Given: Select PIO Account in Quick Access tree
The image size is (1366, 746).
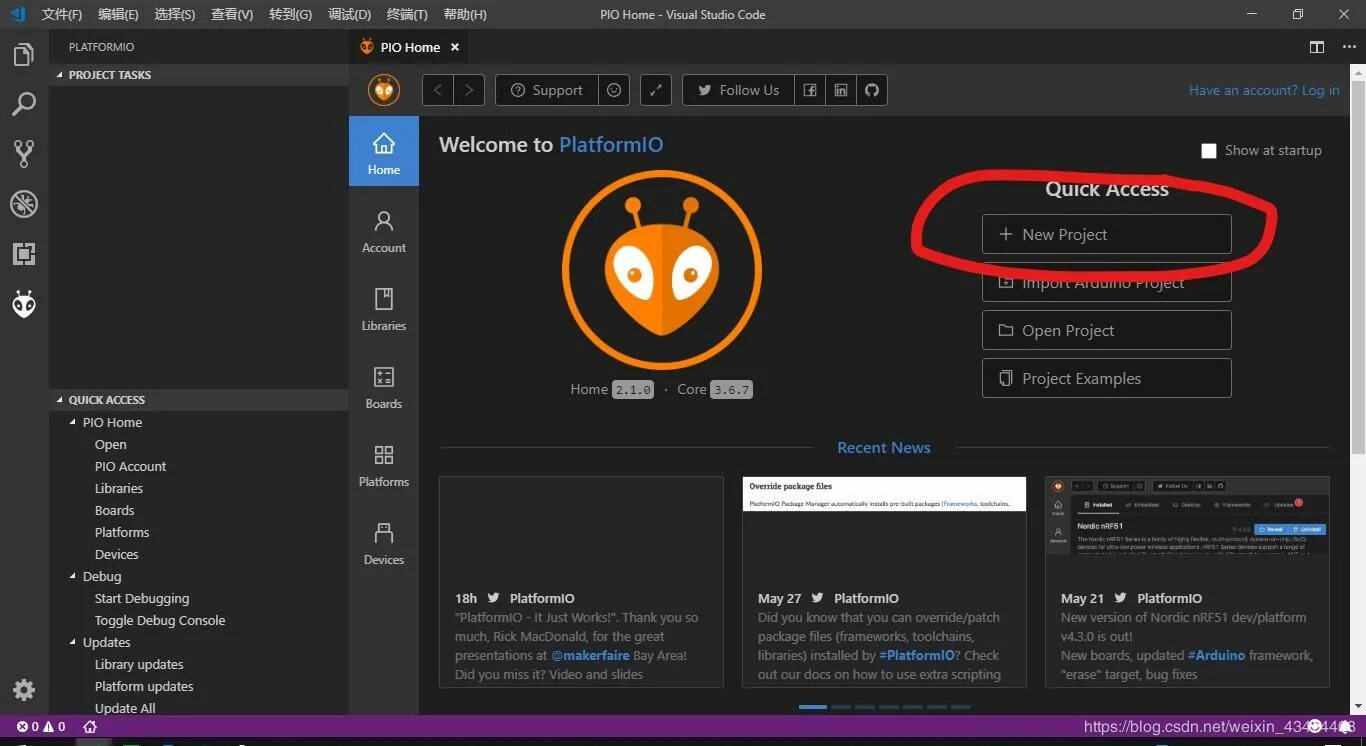Looking at the screenshot, I should (130, 466).
